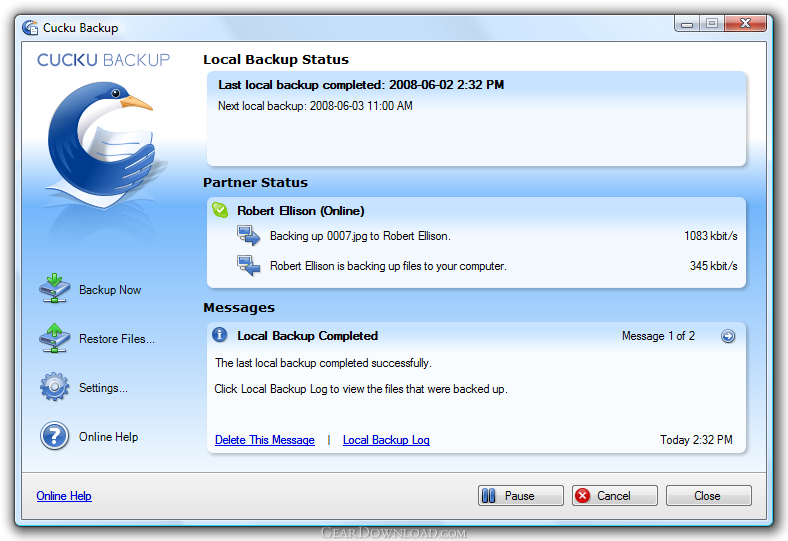Click the '1083 kbit/s' speed value
The image size is (788, 541).
tap(711, 236)
